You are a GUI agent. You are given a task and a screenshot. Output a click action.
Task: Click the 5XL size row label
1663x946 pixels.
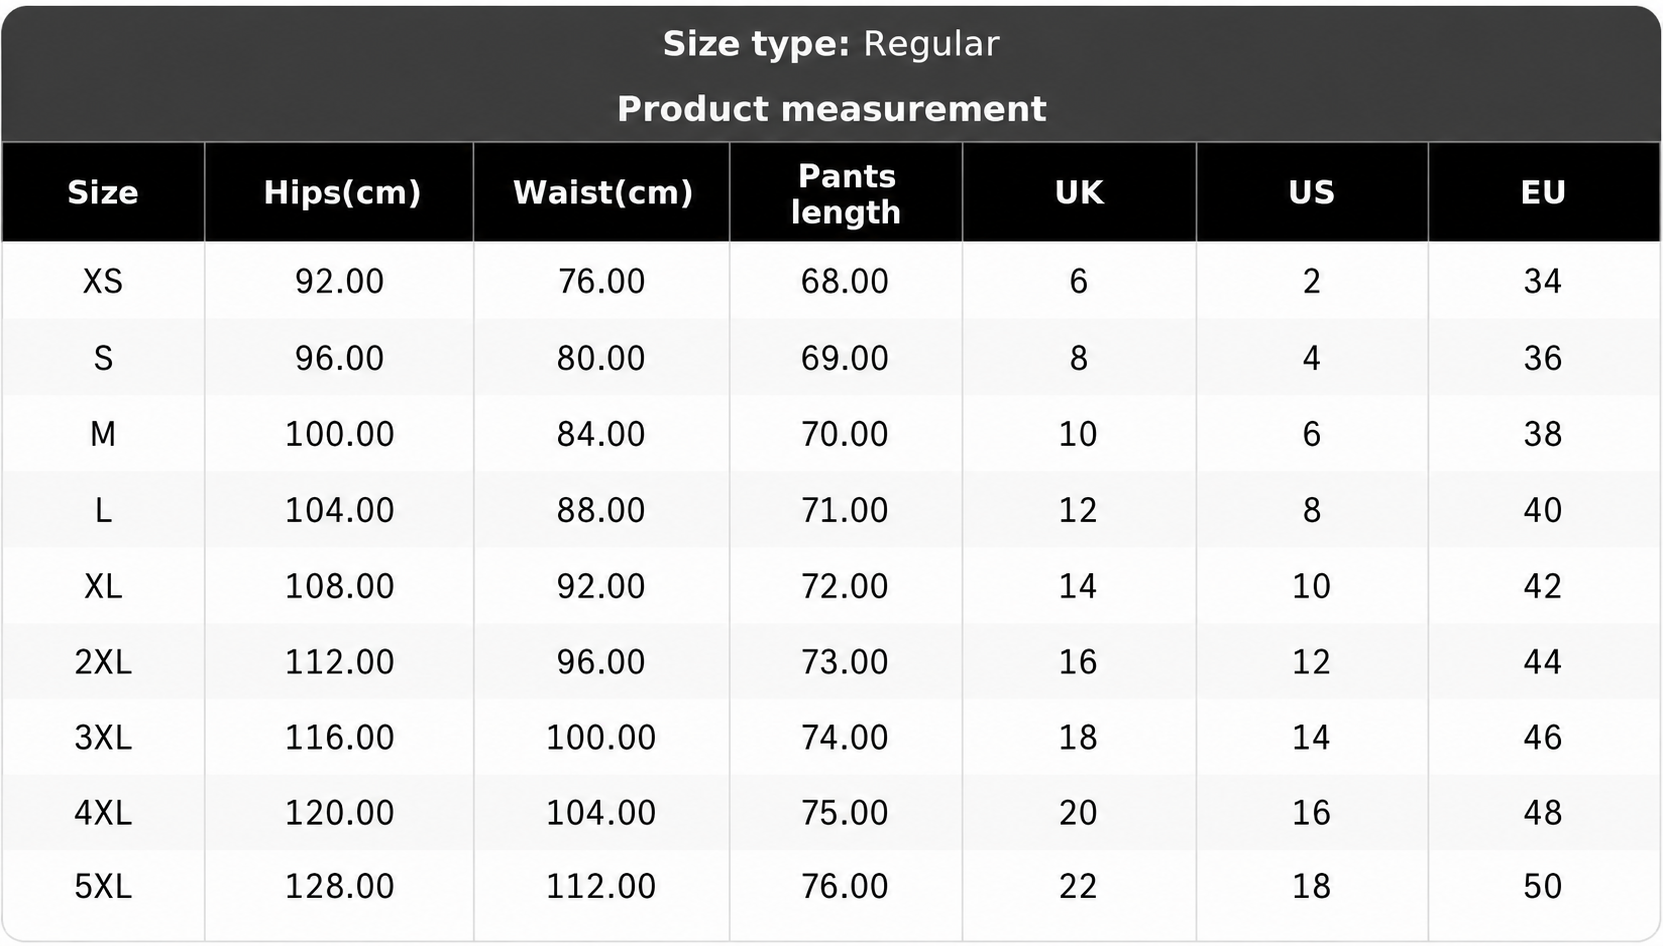click(103, 886)
